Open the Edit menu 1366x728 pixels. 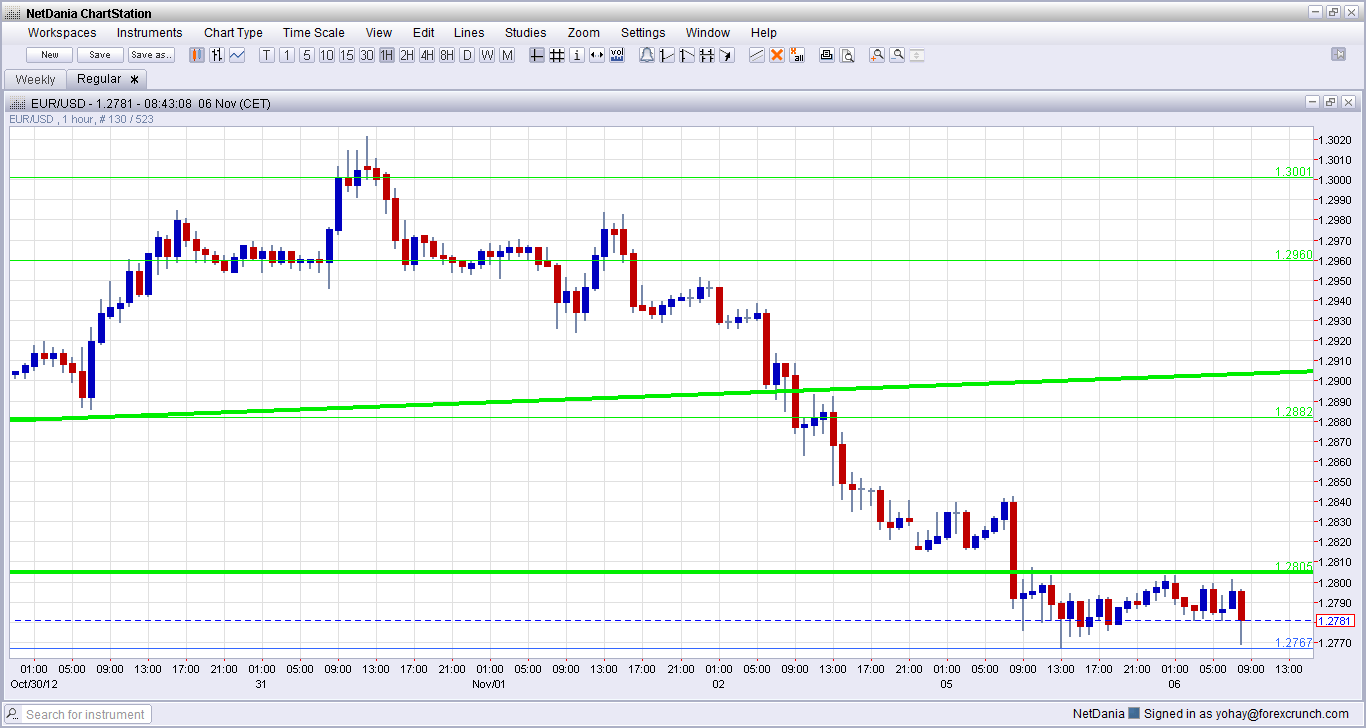point(423,33)
